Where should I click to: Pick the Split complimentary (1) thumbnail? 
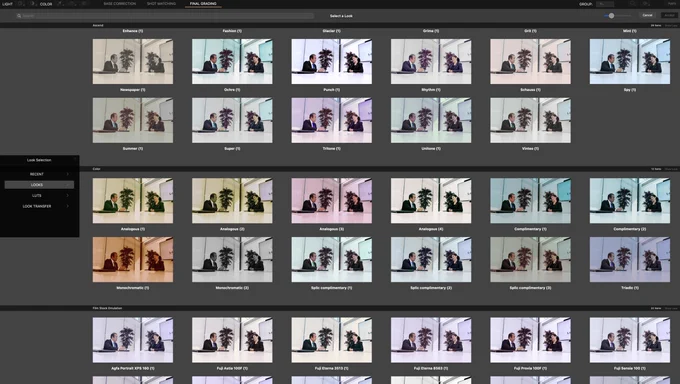pos(331,259)
